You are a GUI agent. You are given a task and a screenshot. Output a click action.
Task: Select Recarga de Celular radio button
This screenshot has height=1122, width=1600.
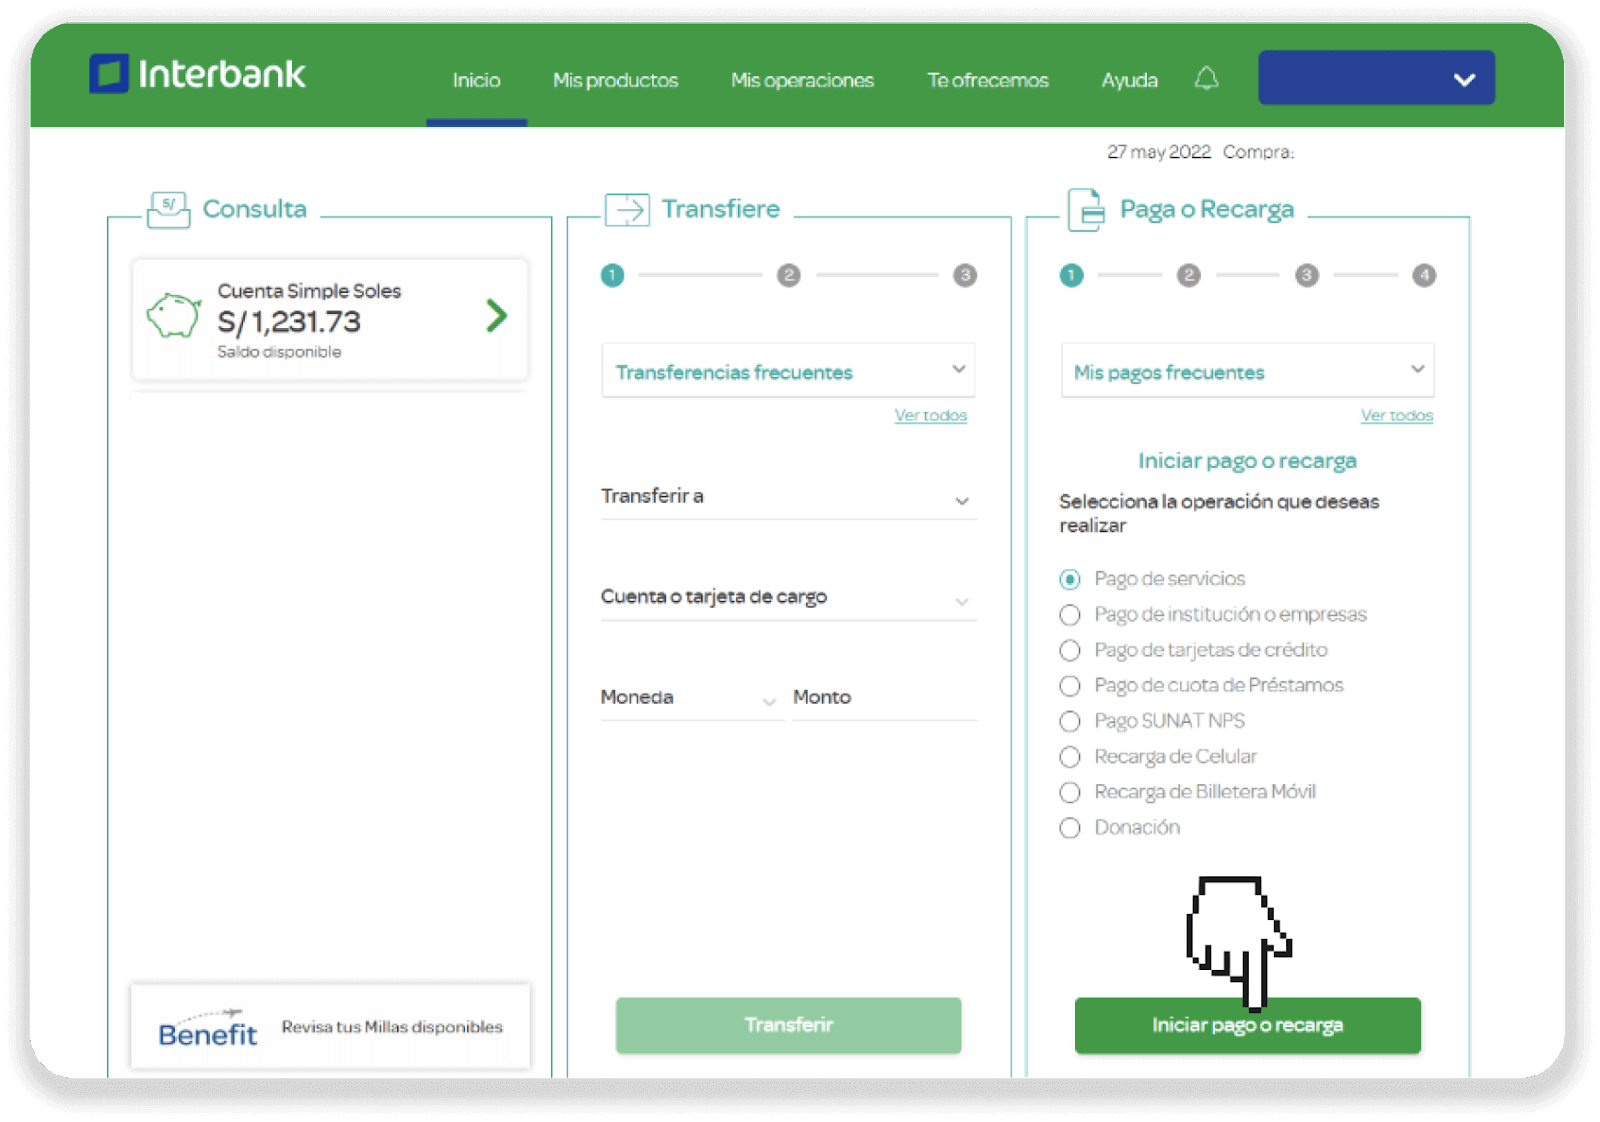click(x=1070, y=757)
